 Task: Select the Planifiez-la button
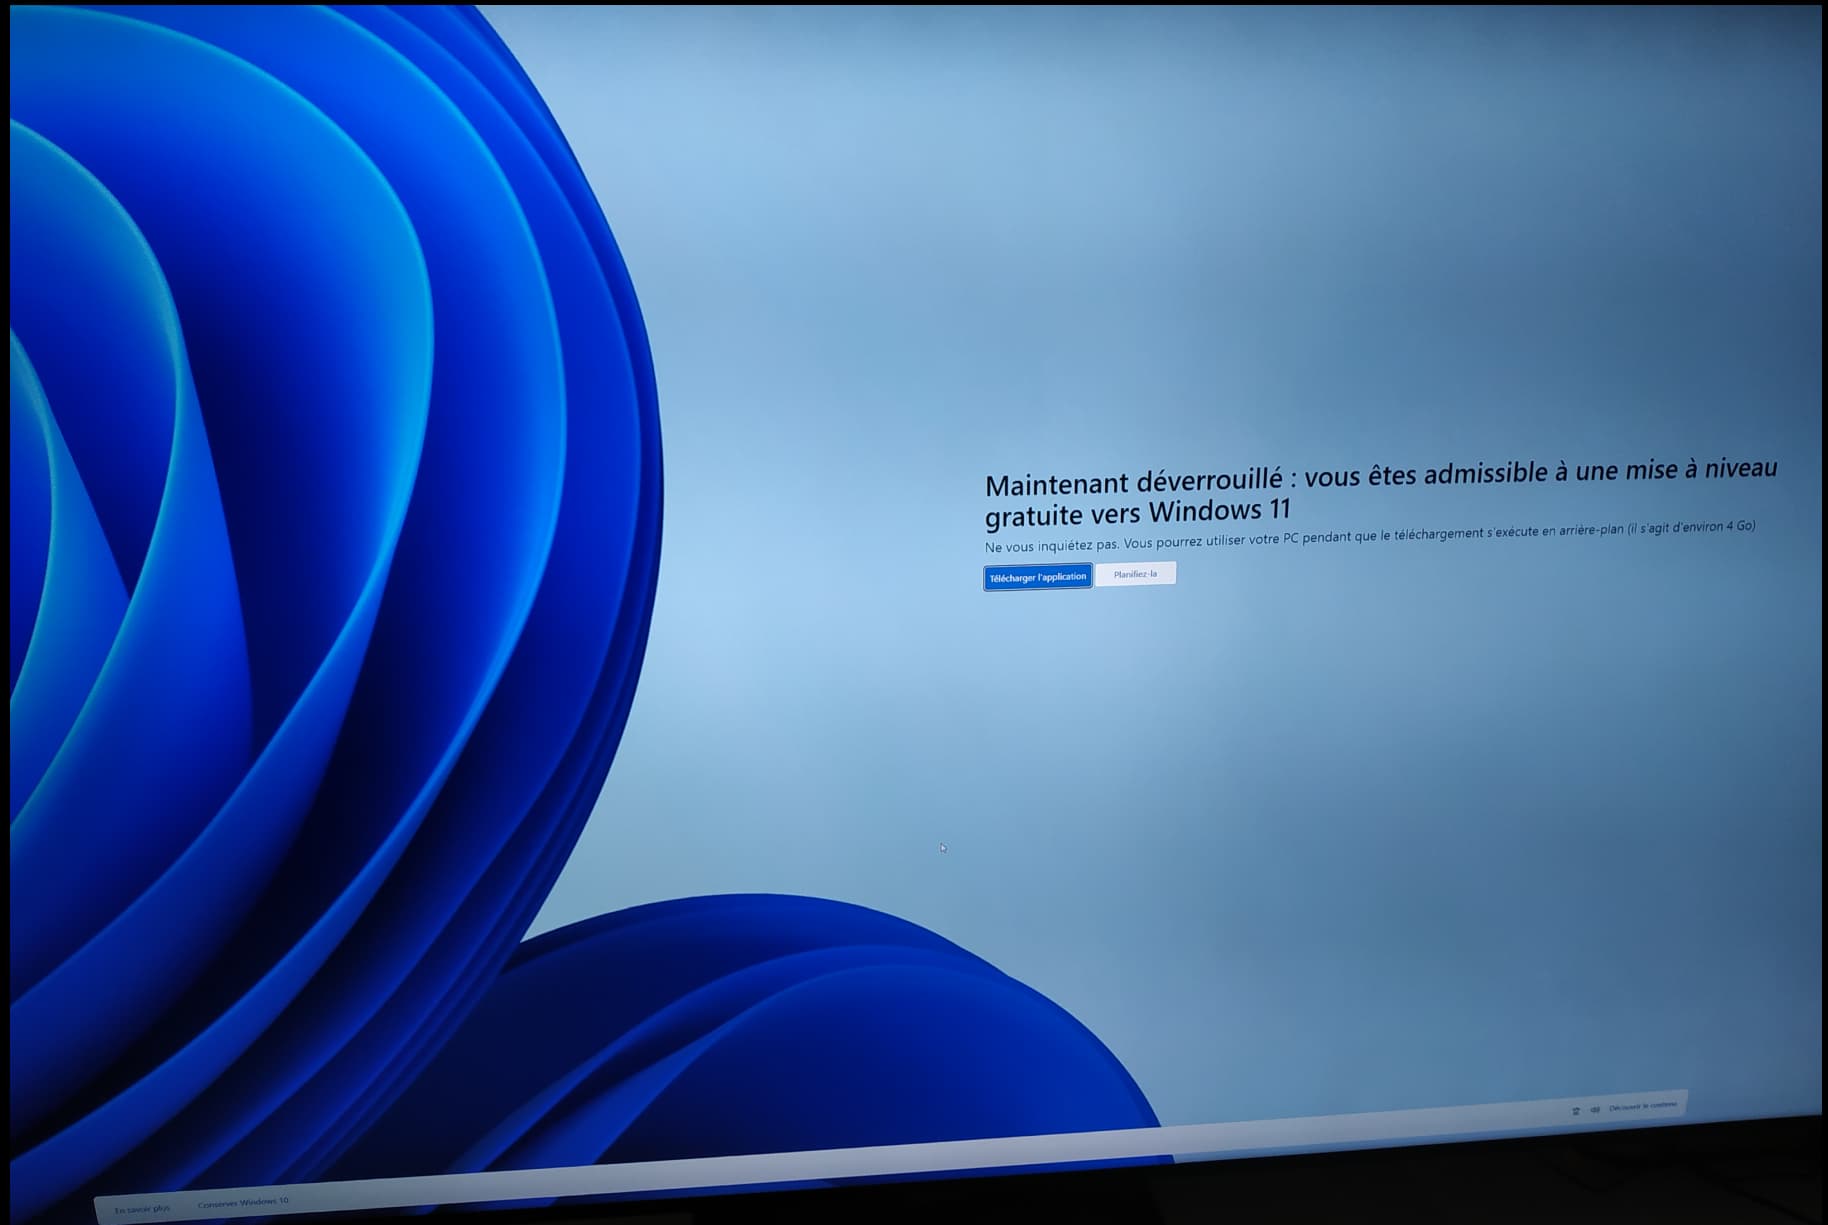[x=1135, y=574]
